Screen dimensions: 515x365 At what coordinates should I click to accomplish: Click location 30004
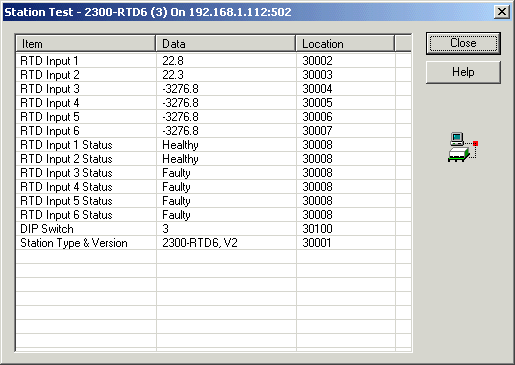point(317,89)
